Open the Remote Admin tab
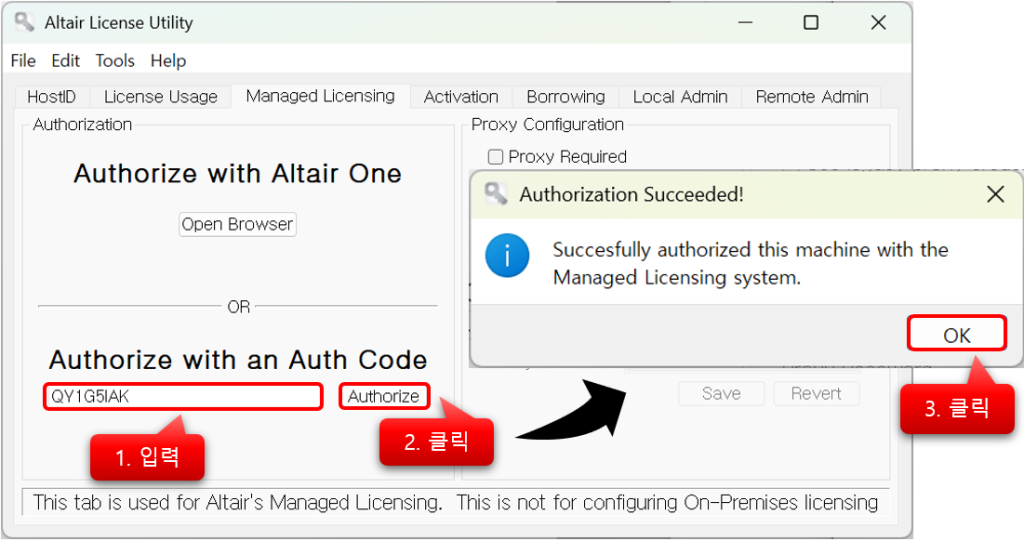 tap(812, 97)
